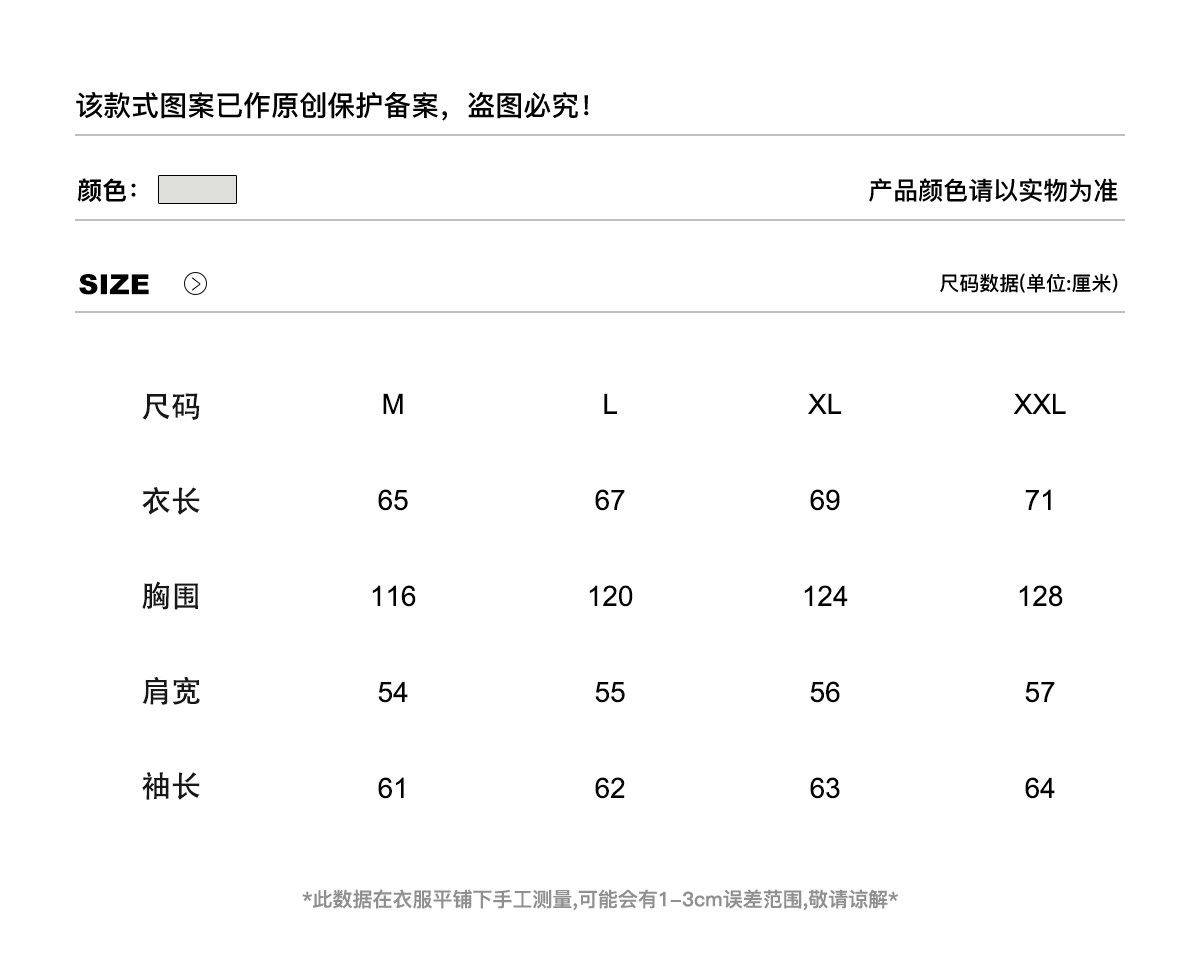Click the 肩宽 value 55
Viewport: 1200px width, 980px height.
(x=610, y=692)
